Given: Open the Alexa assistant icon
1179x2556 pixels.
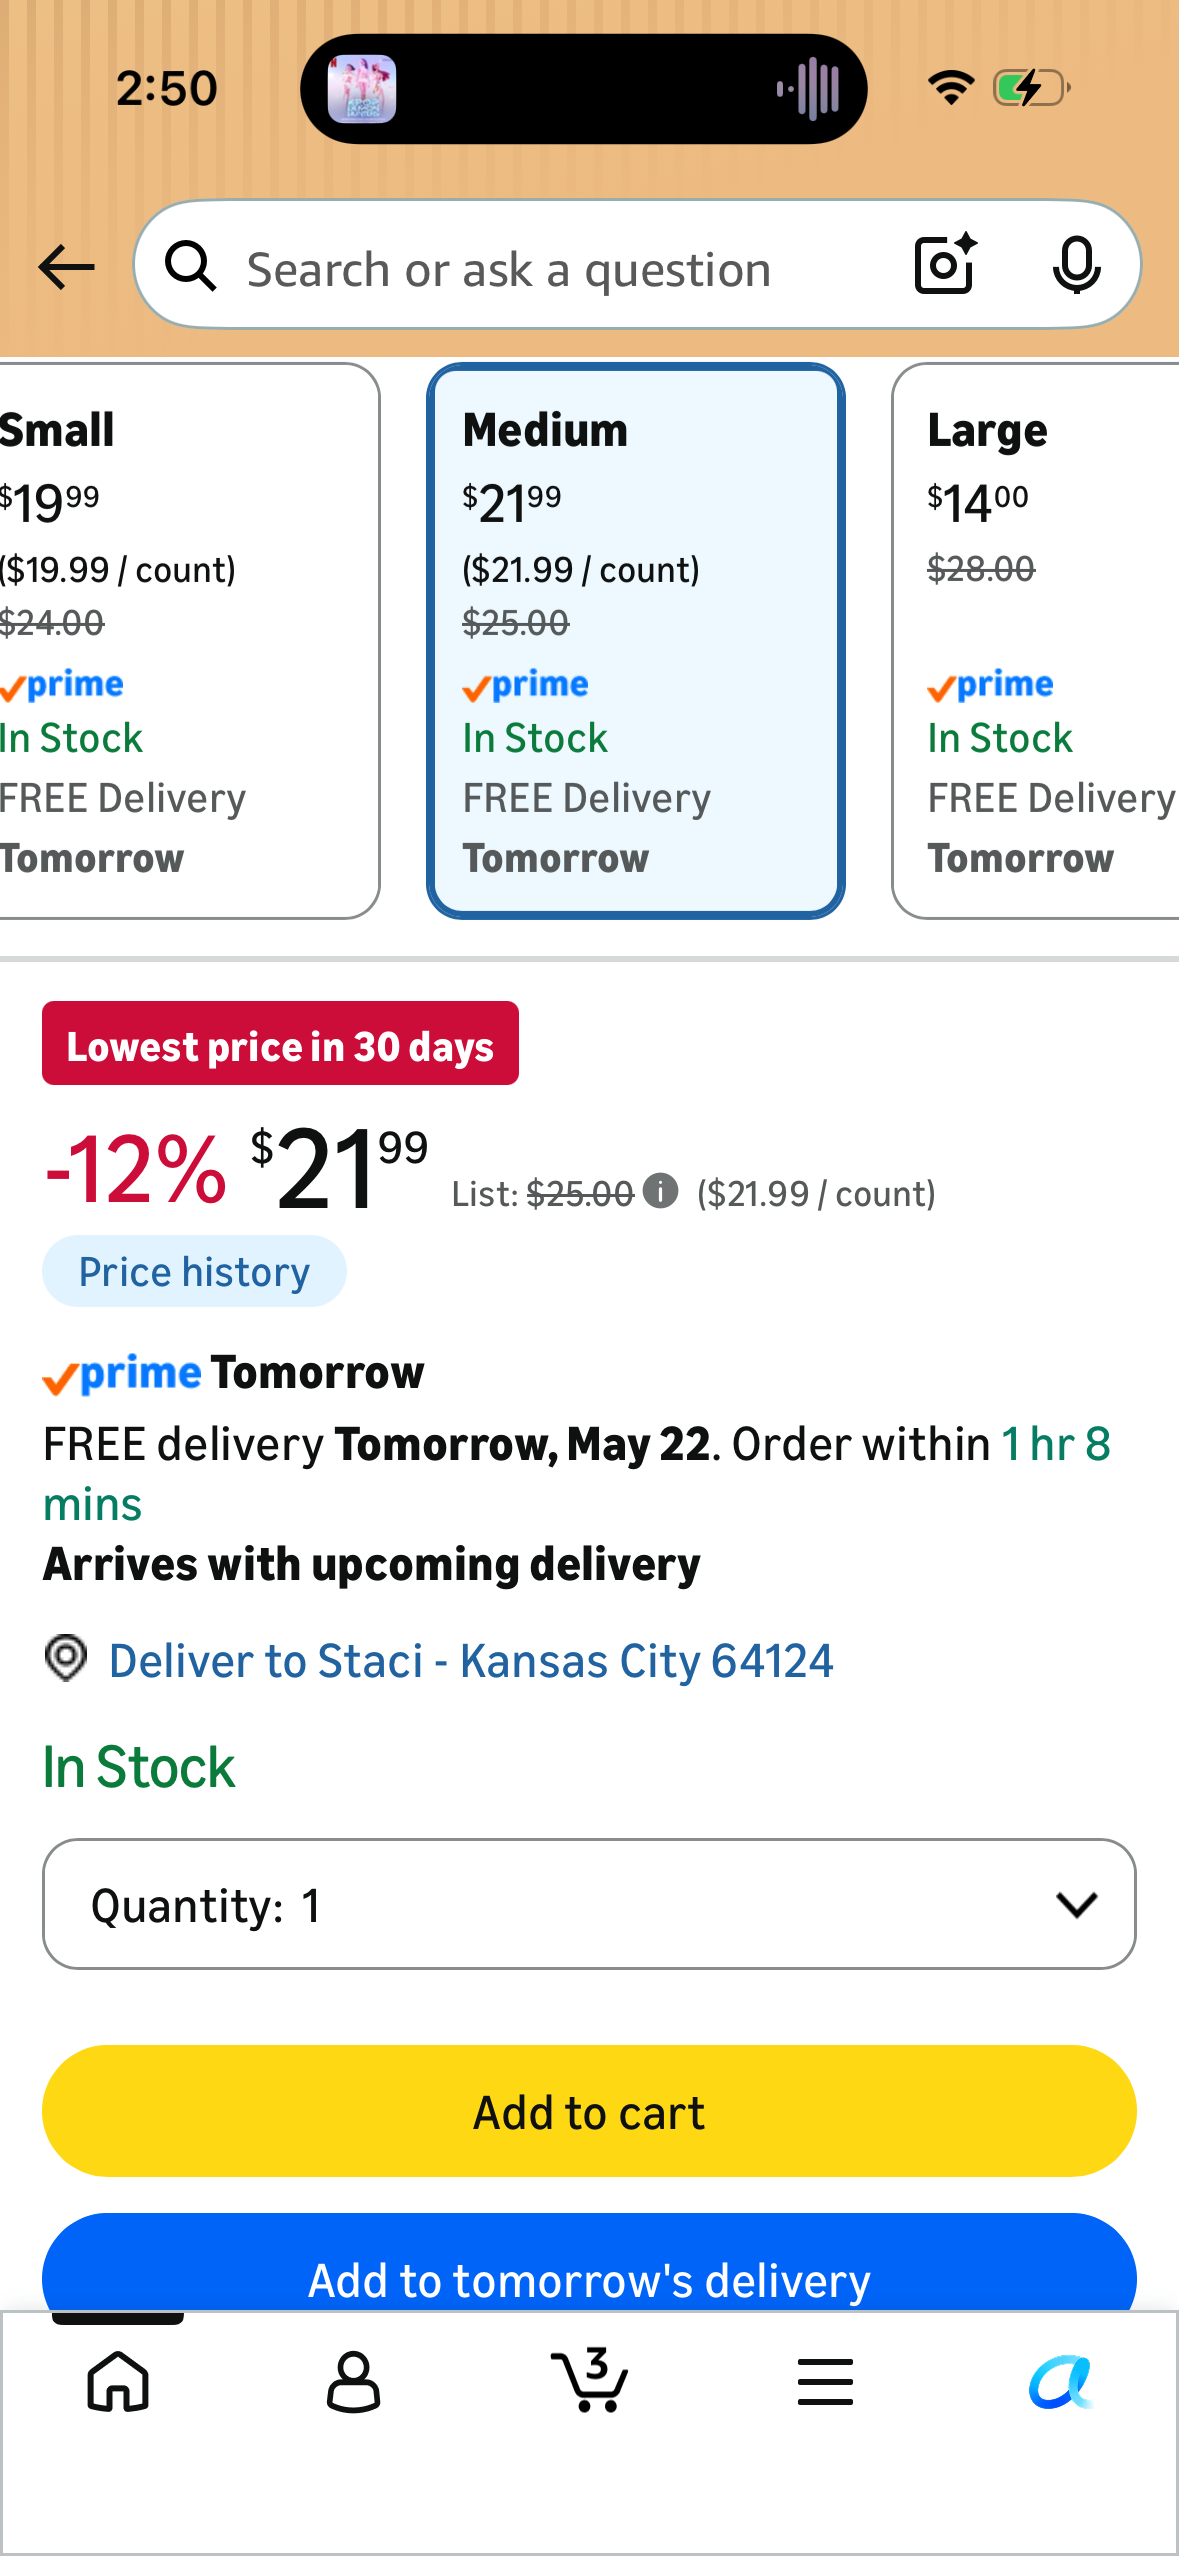Looking at the screenshot, I should click(x=1060, y=2382).
